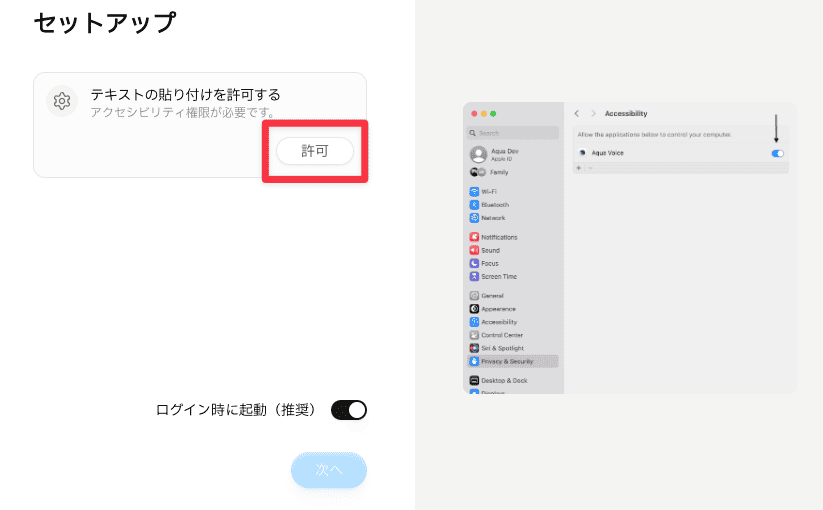Click the 許可 button
Viewport: 823px width, 510px height.
(315, 151)
